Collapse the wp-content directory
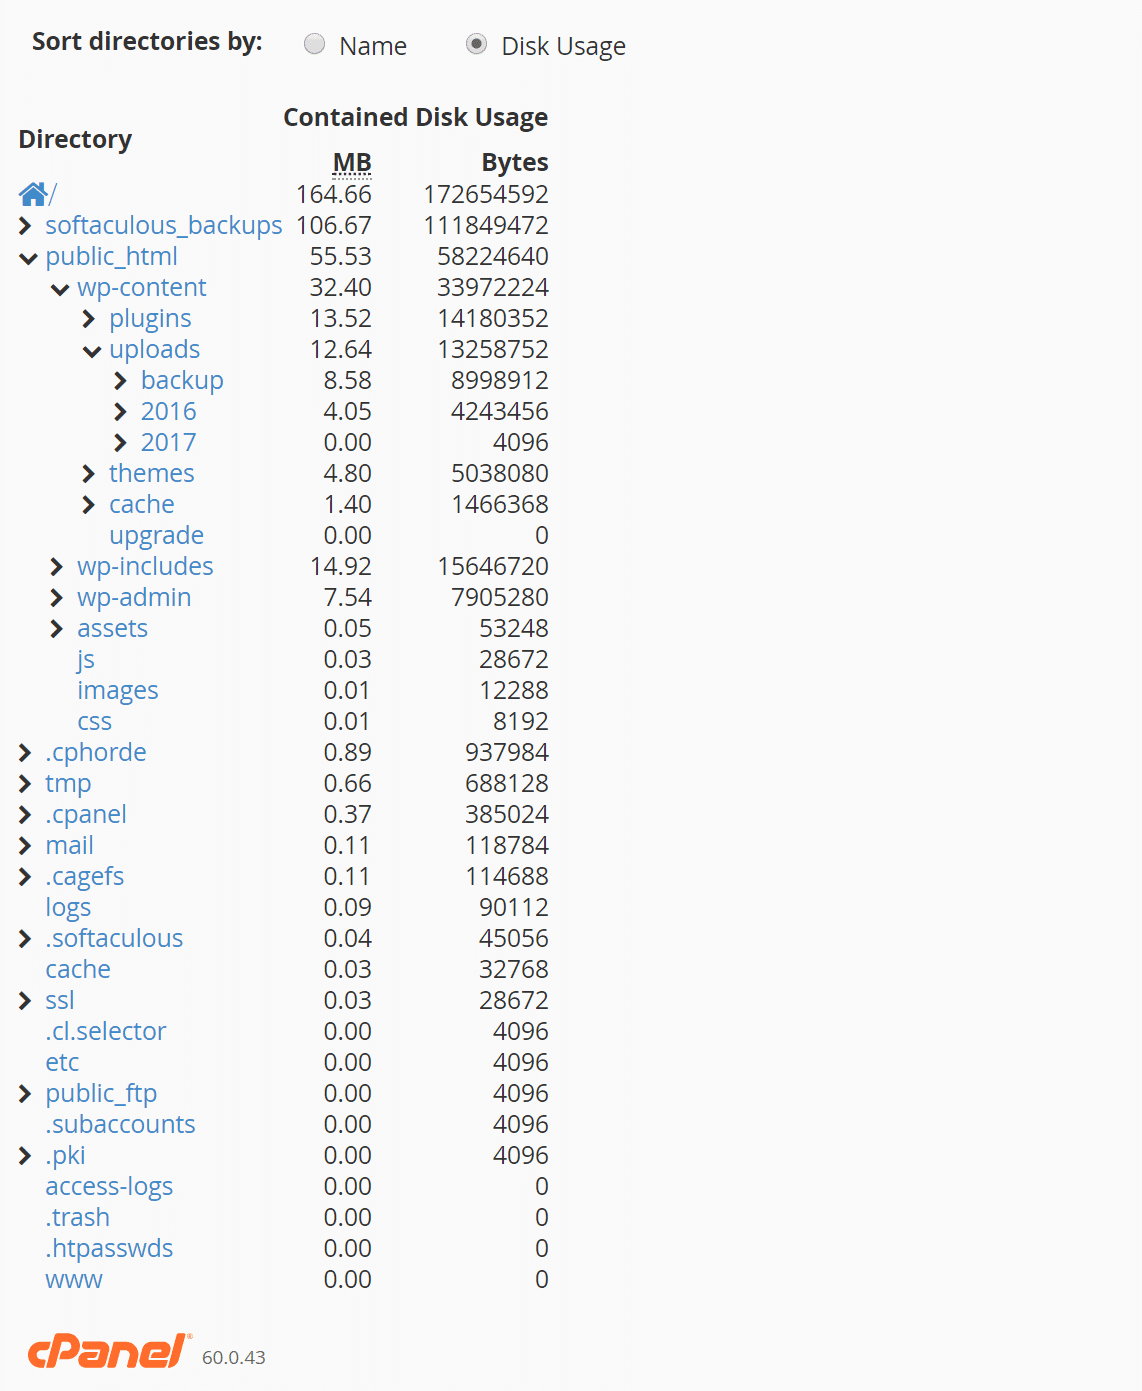Screen dimensions: 1142x1391 59,288
